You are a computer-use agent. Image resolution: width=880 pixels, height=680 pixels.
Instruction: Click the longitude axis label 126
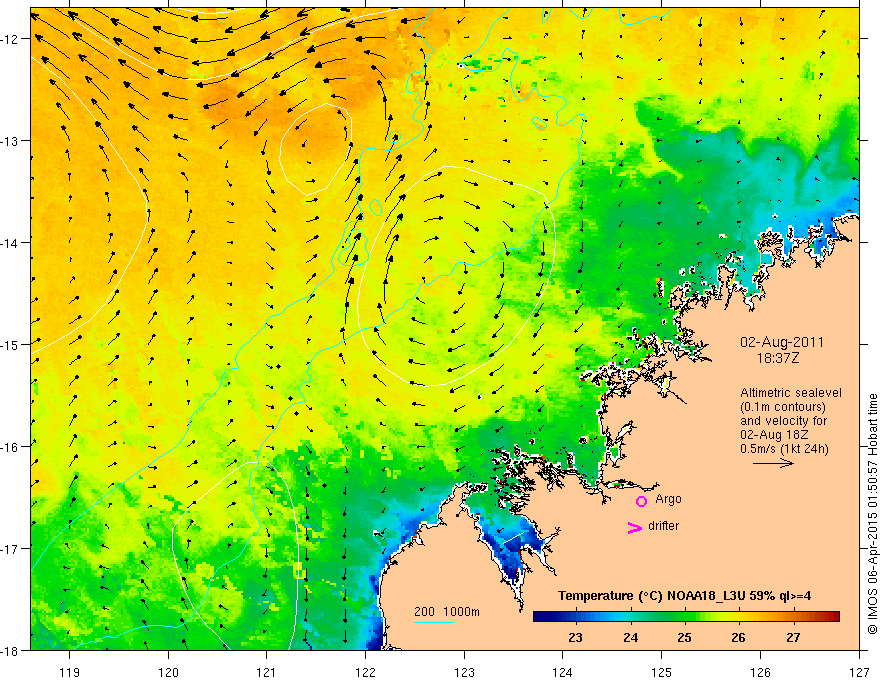coord(760,672)
